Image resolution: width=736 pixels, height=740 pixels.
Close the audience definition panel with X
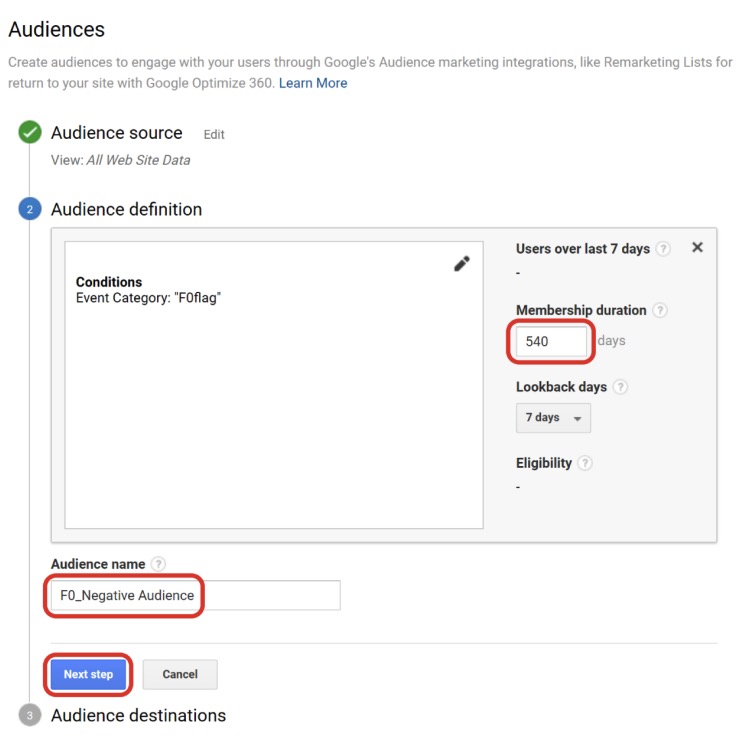tap(697, 247)
